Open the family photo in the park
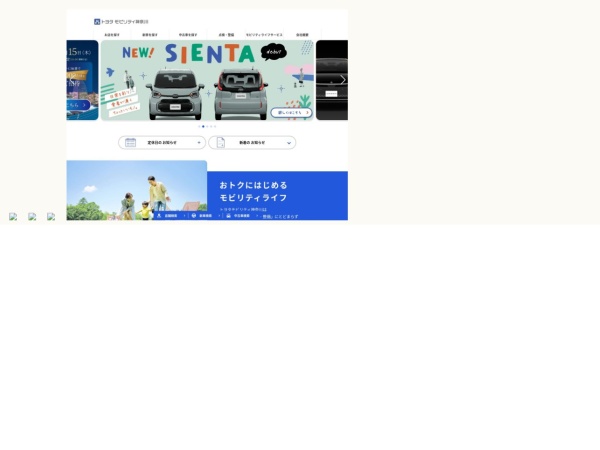Image resolution: width=600 pixels, height=450 pixels. (137, 190)
